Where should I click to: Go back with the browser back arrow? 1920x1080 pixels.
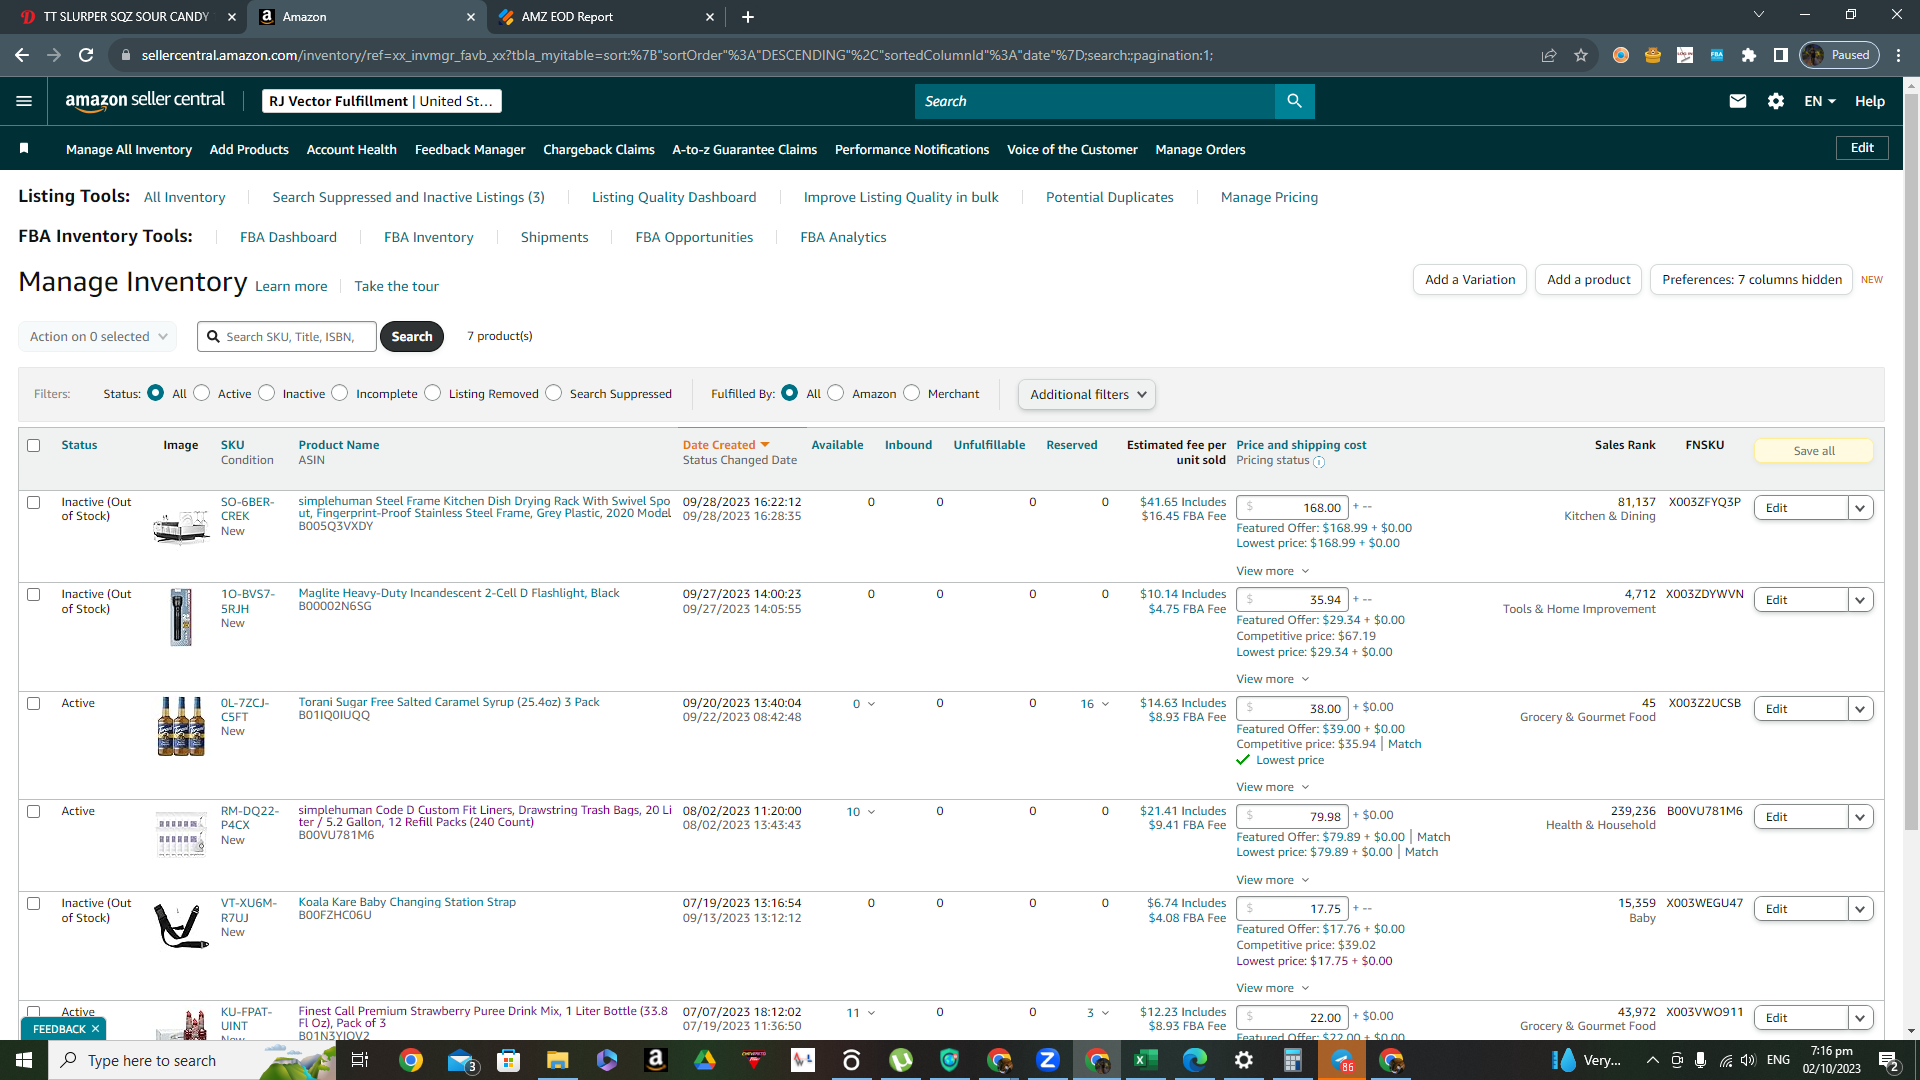[x=22, y=55]
